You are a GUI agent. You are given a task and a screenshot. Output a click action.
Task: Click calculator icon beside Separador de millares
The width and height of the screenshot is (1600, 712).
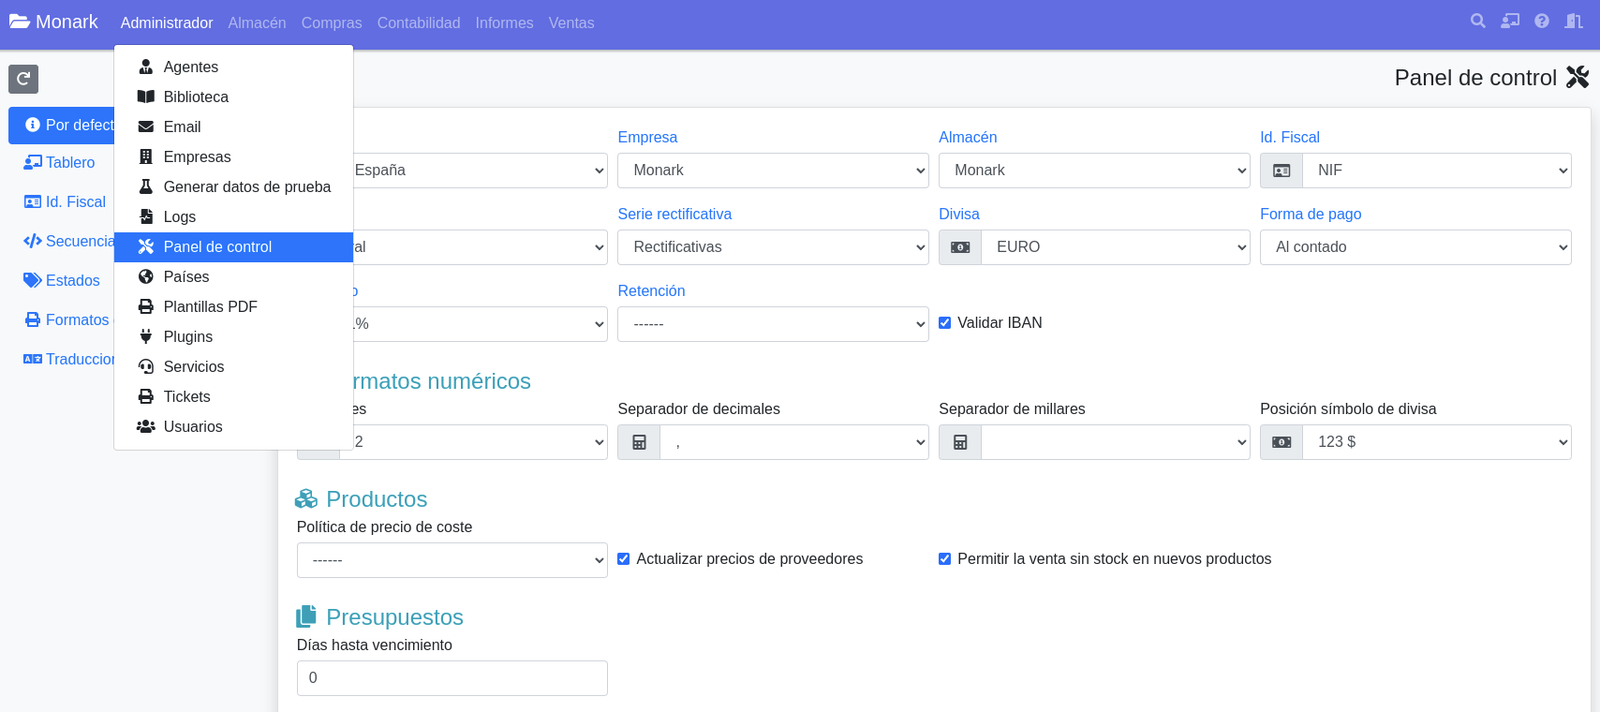pos(960,442)
